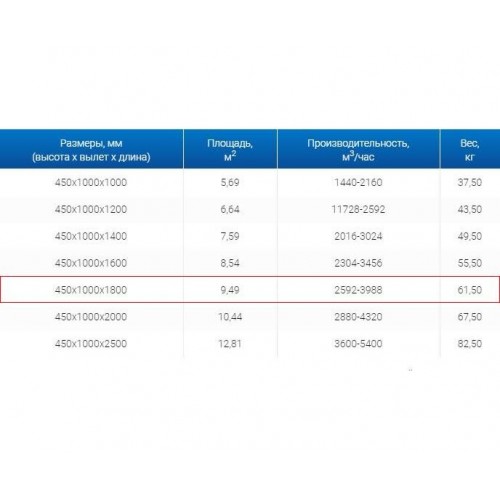Click the Вес, кг column header
The height and width of the screenshot is (500, 500).
[x=470, y=149]
